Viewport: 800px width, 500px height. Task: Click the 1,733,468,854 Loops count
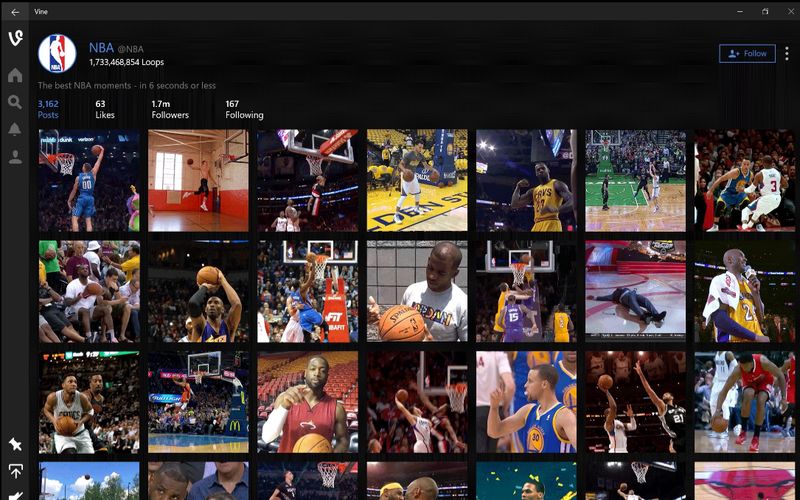click(127, 62)
